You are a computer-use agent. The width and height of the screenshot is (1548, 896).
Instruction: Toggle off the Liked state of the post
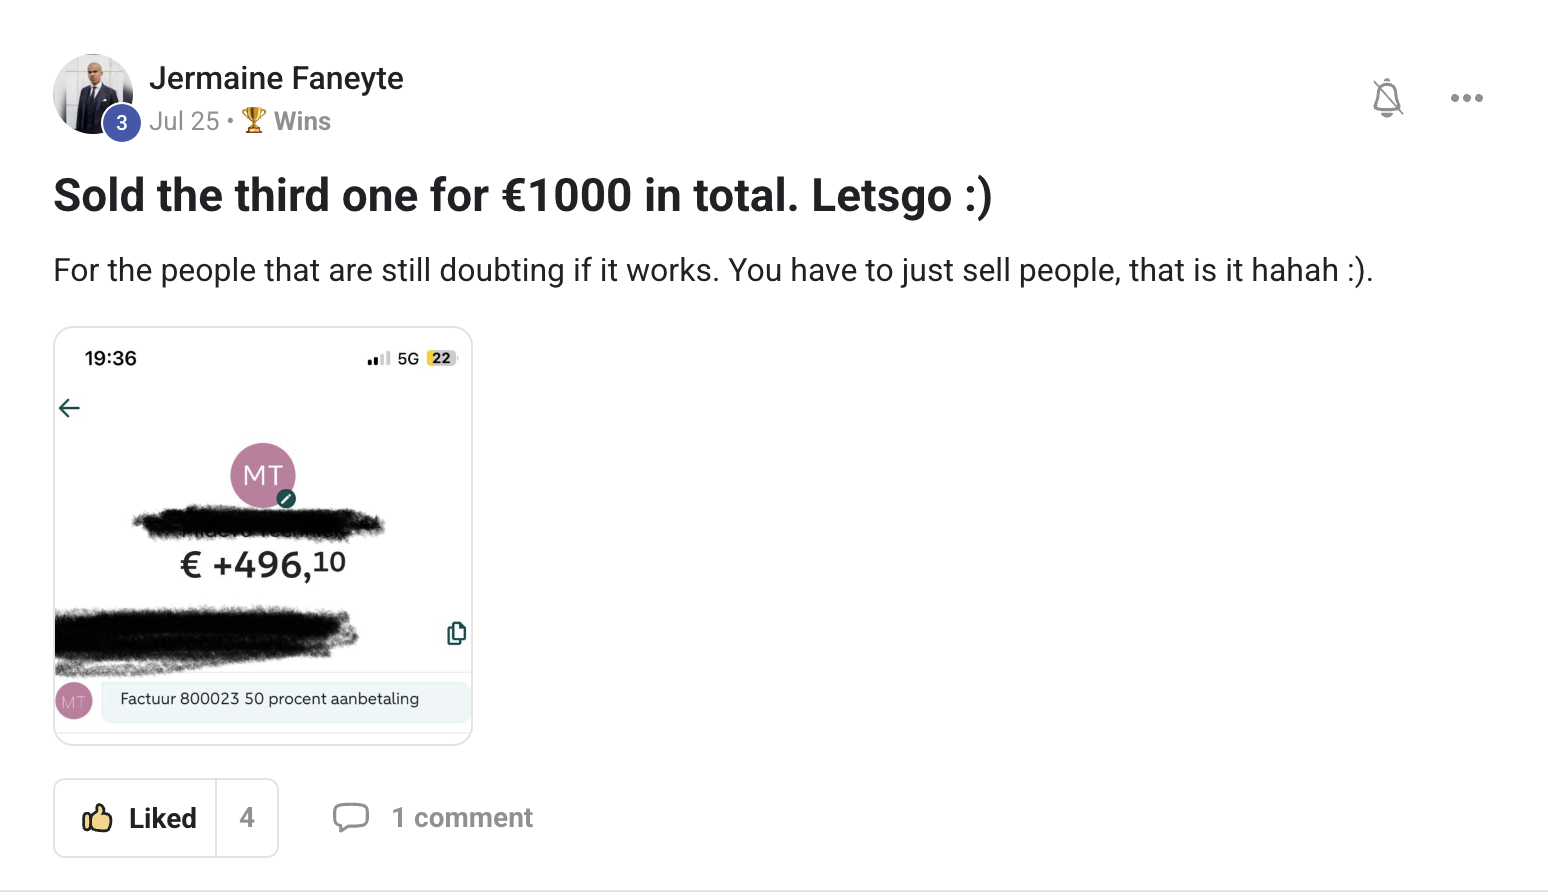click(140, 817)
